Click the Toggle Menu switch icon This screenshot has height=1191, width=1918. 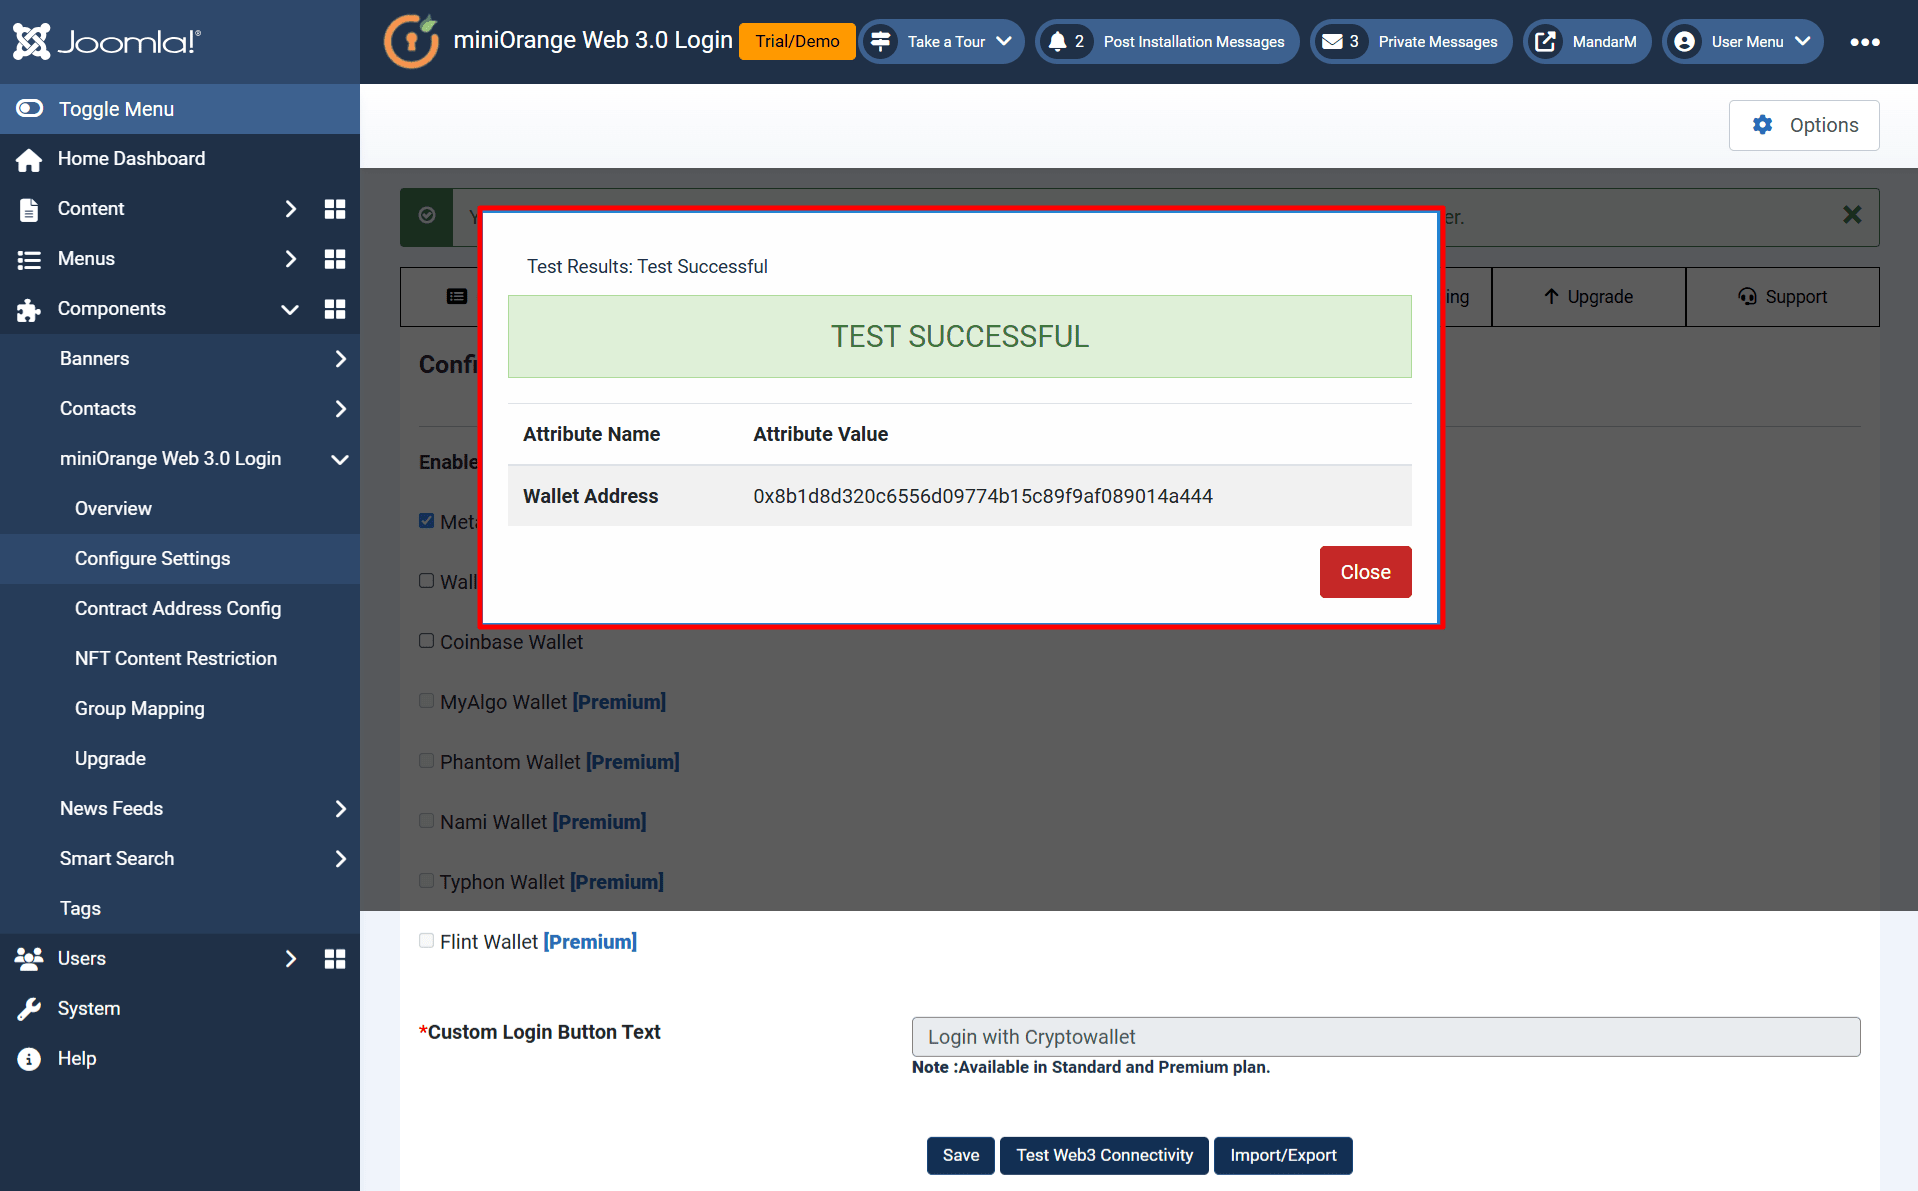(30, 108)
